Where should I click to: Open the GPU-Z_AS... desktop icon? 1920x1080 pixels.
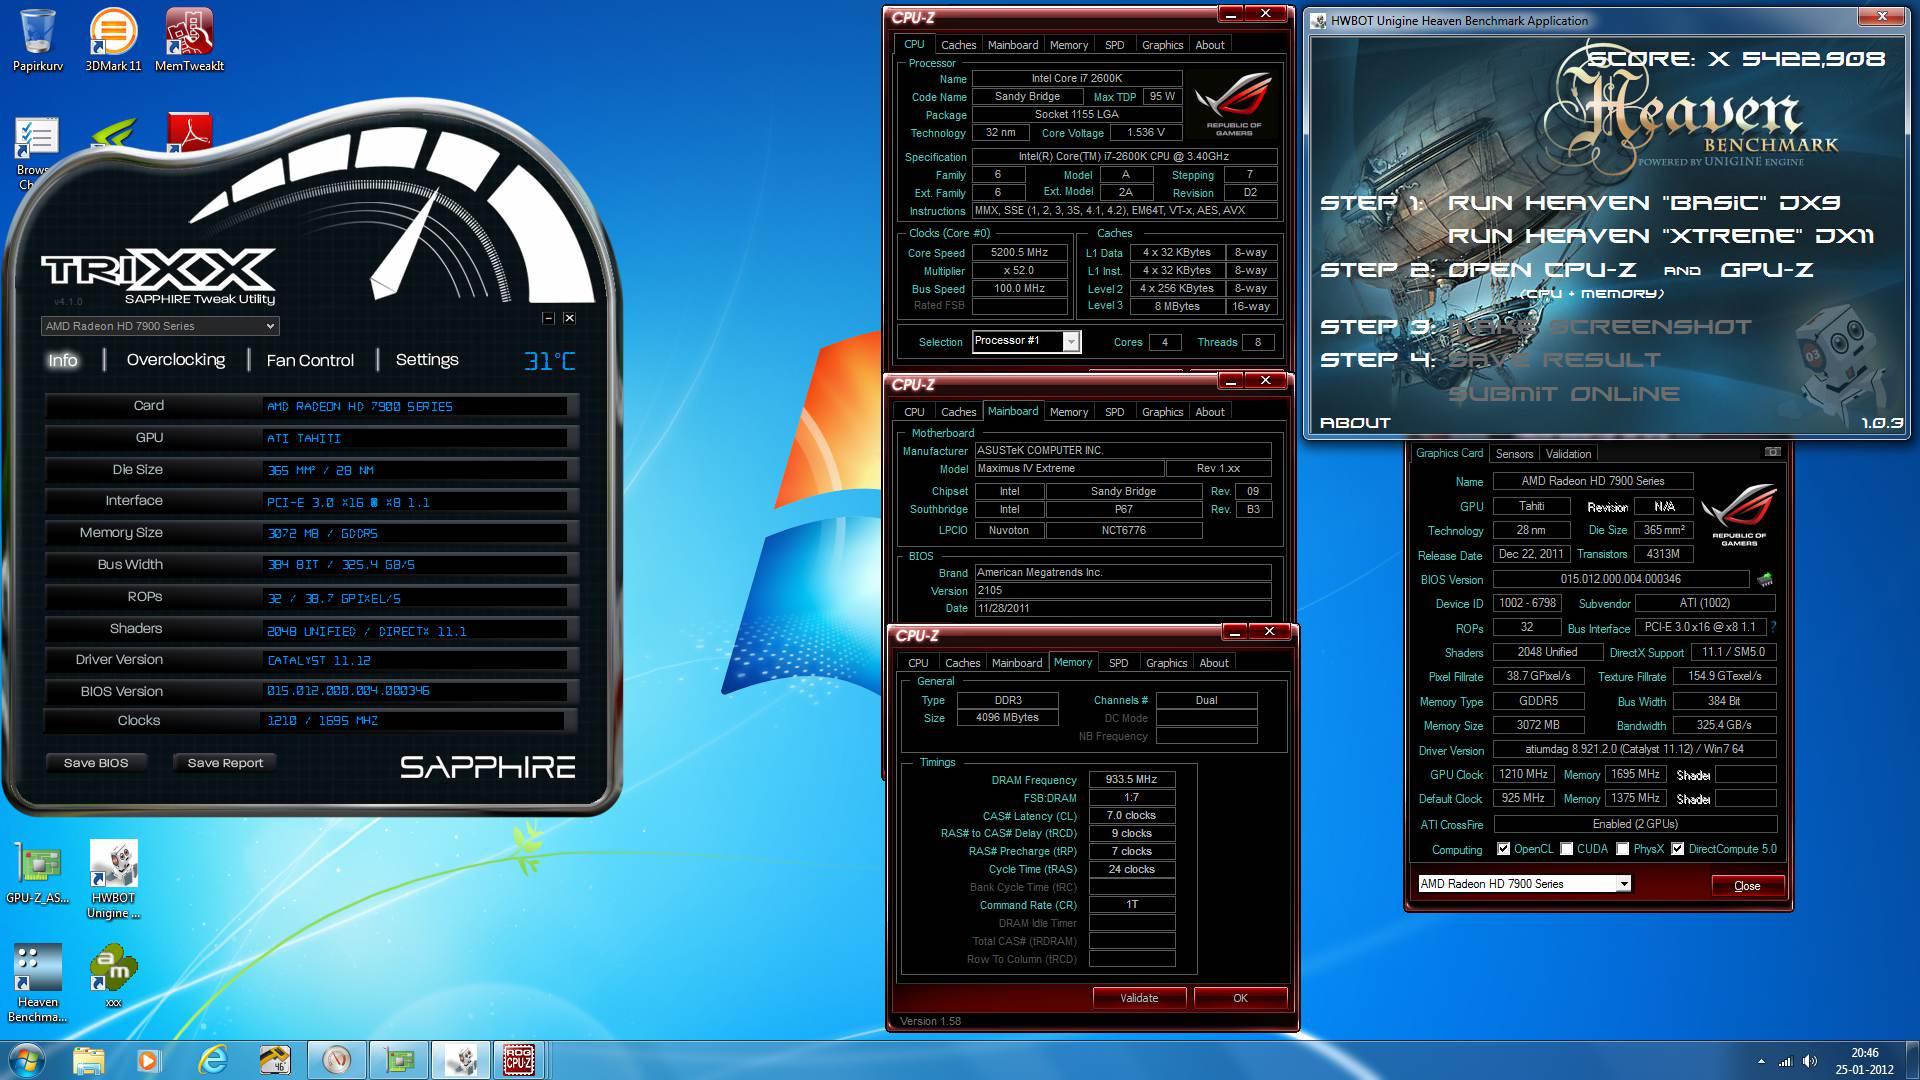[38, 872]
